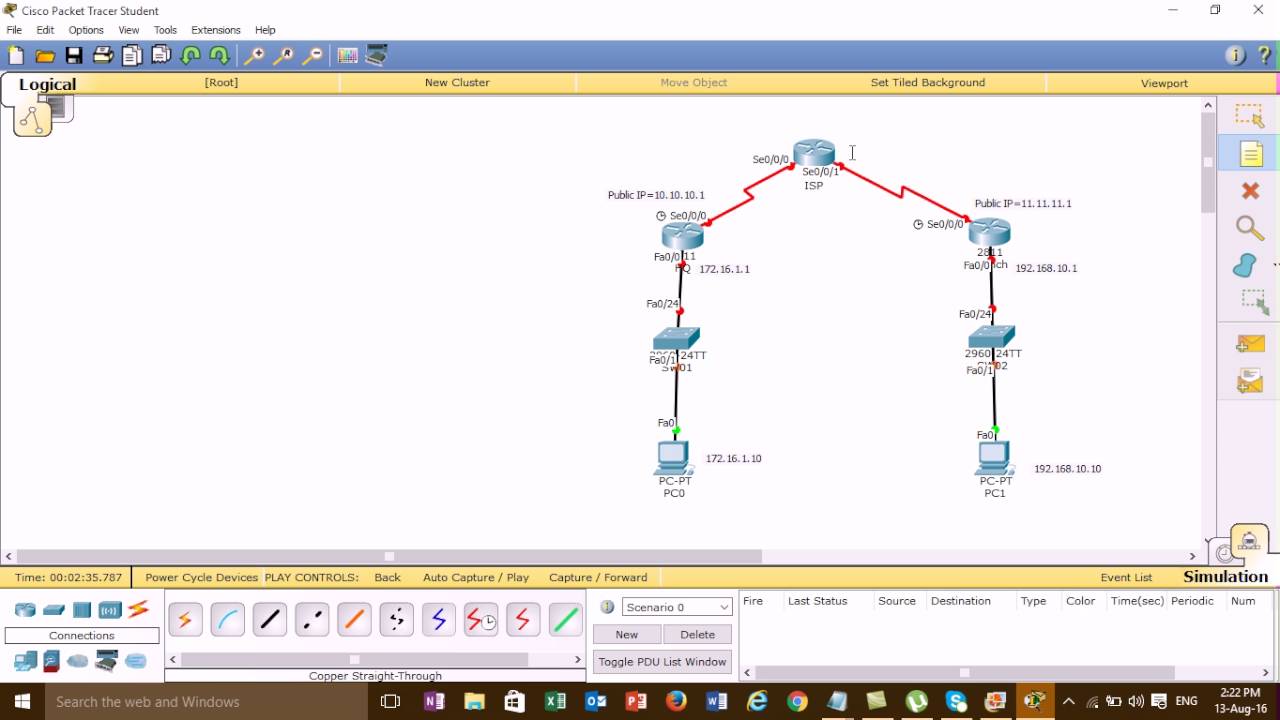This screenshot has width=1280, height=720.
Task: Click Power Cycle Devices
Action: tap(201, 577)
